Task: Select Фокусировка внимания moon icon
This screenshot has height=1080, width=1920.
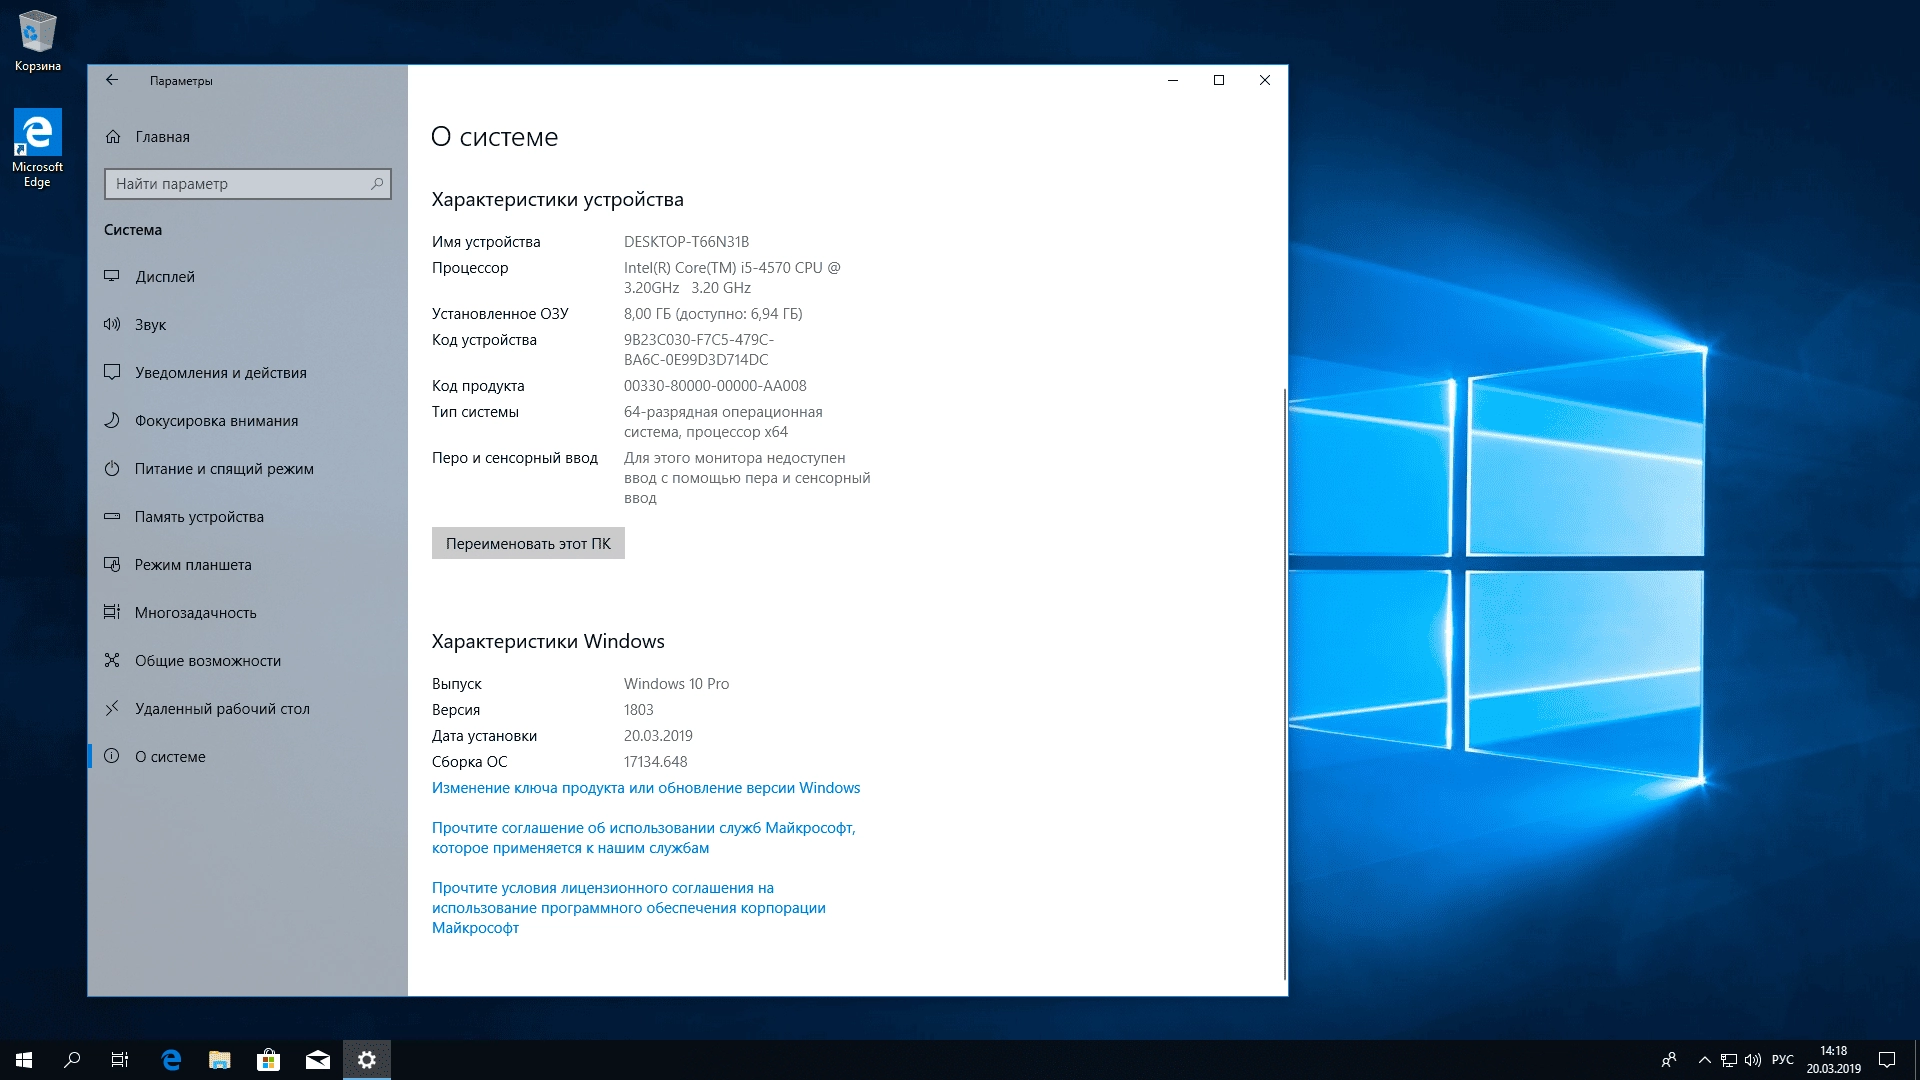Action: [x=112, y=420]
